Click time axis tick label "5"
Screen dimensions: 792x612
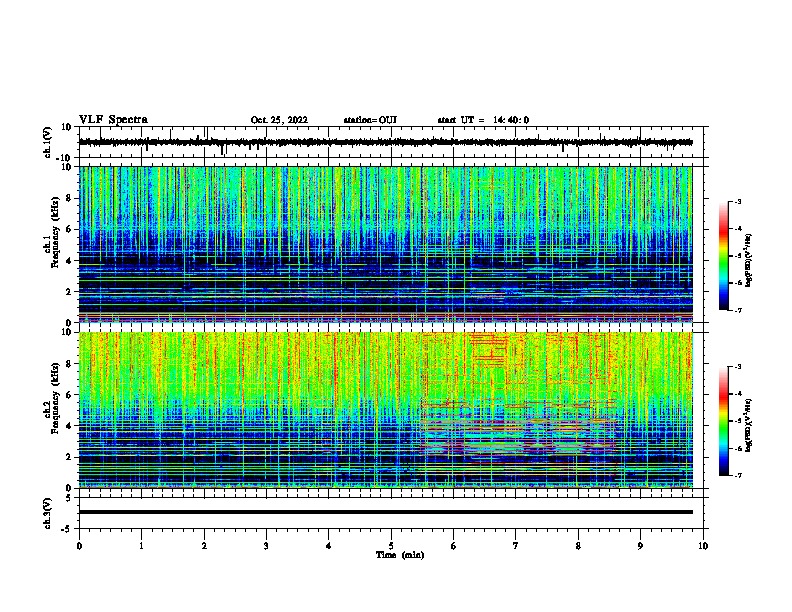(x=391, y=546)
